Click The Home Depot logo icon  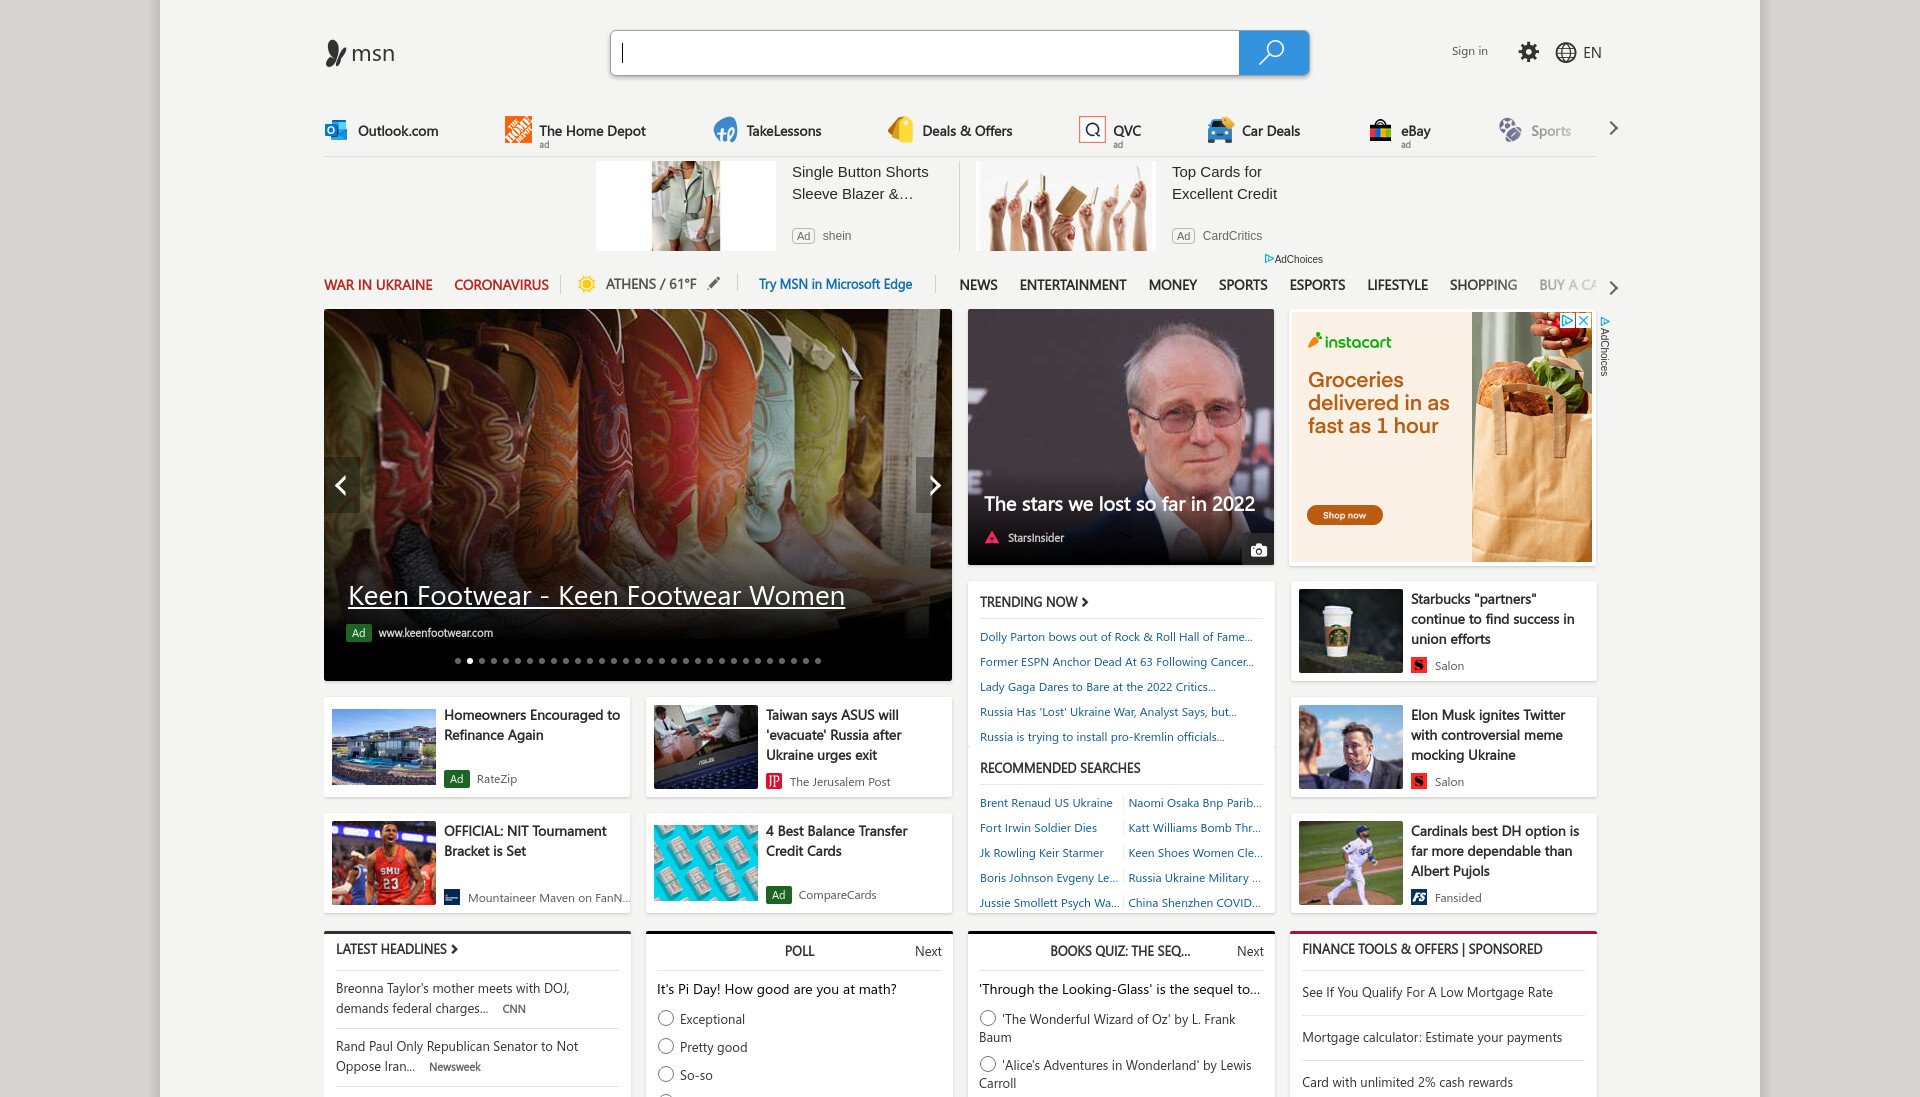click(518, 130)
